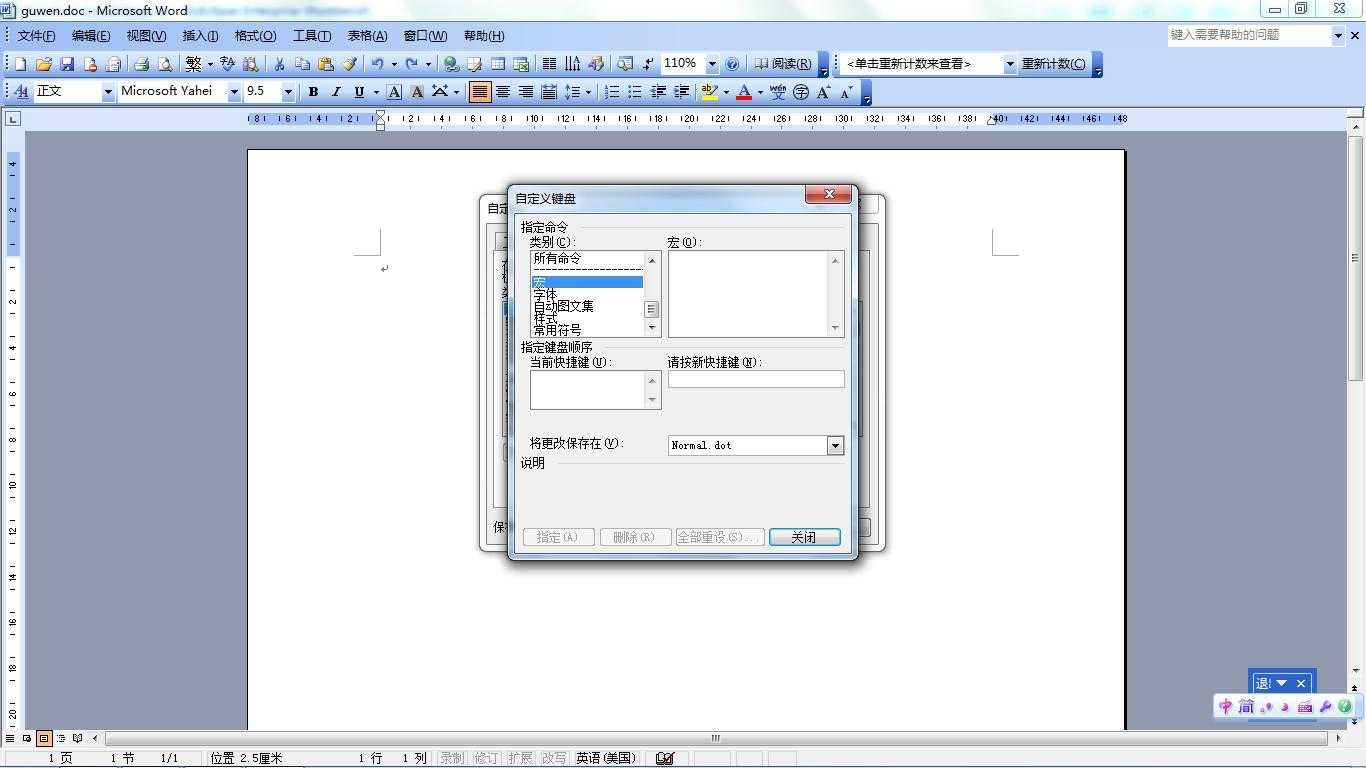Screen dimensions: 1366x768
Task: Click the Print Preview icon
Action: (164, 64)
